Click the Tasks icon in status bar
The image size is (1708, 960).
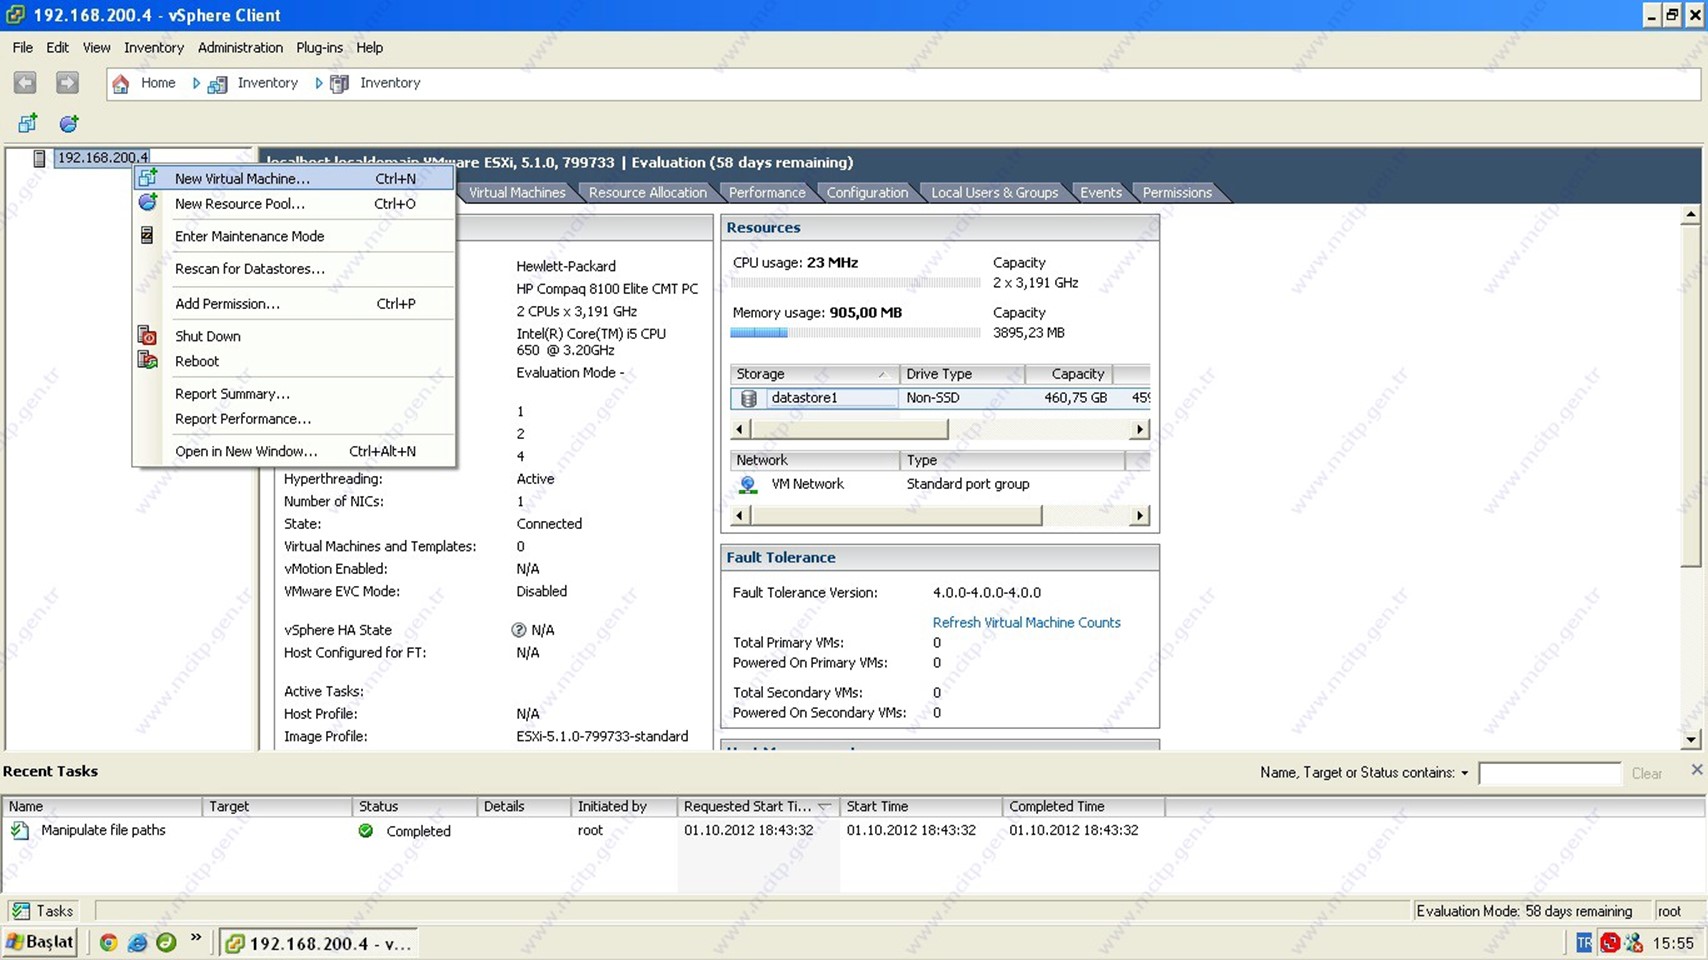pos(20,911)
